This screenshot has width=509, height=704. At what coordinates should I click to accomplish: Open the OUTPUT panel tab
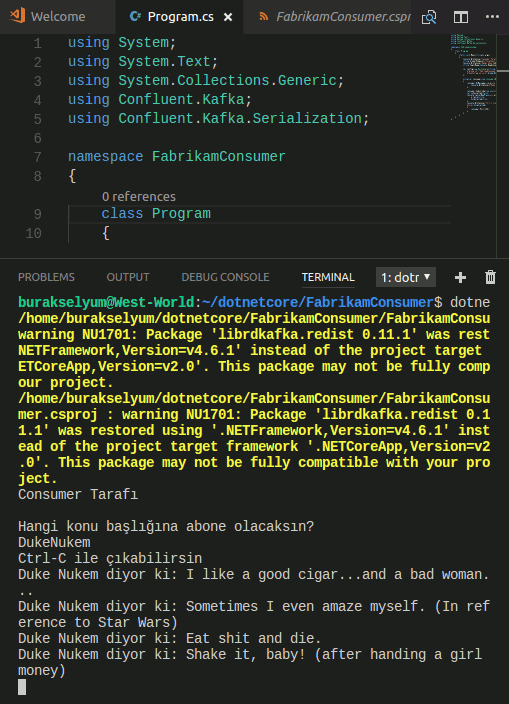tap(128, 277)
